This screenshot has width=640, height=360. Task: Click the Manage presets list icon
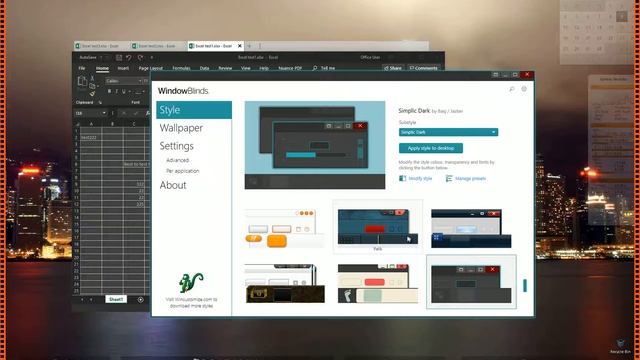pos(449,178)
